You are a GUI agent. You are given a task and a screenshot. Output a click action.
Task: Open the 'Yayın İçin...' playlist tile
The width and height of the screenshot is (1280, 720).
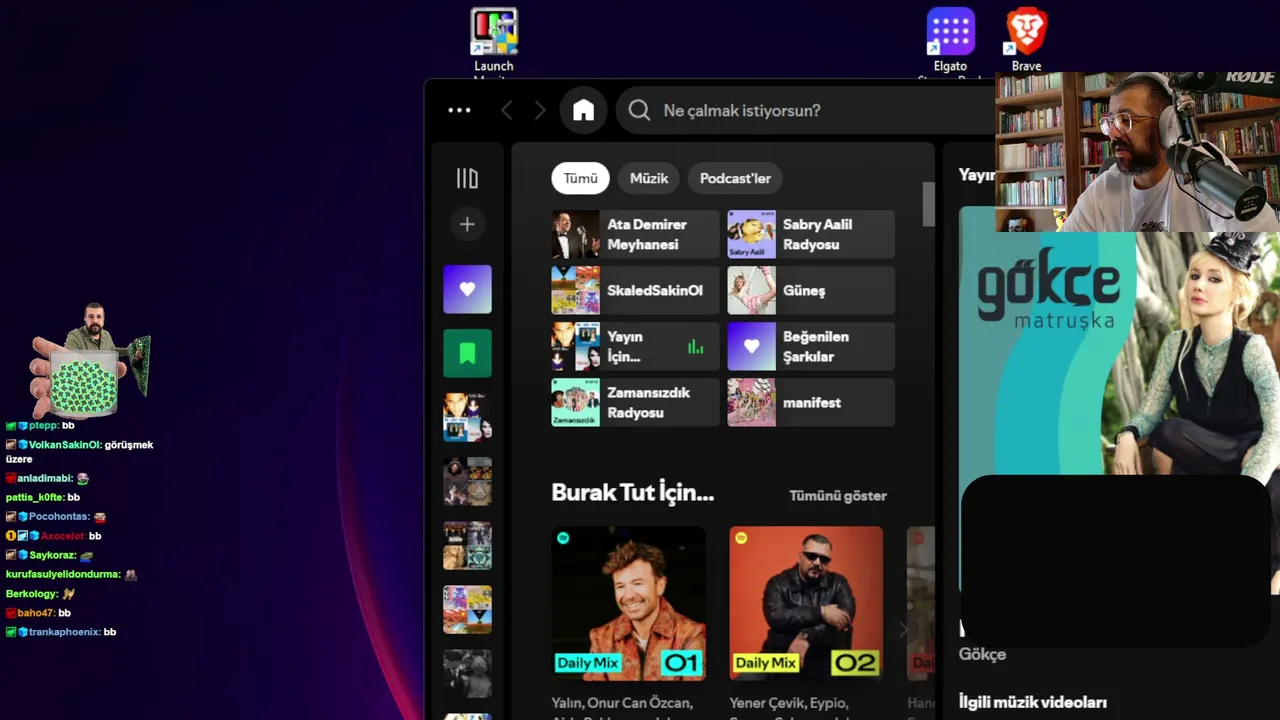(635, 346)
